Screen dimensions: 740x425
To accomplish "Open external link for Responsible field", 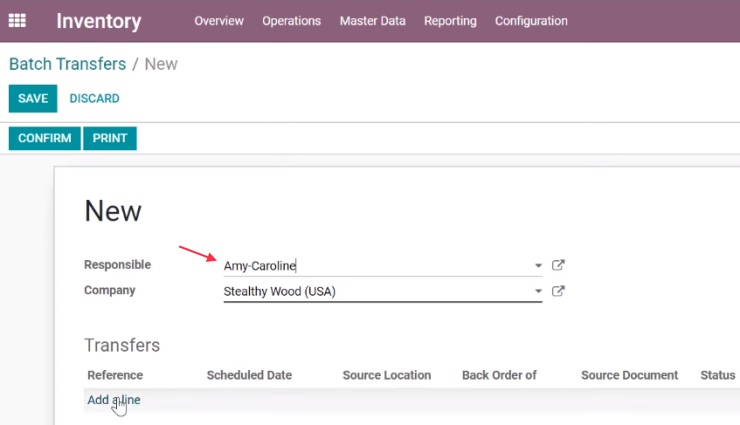I will coord(558,265).
